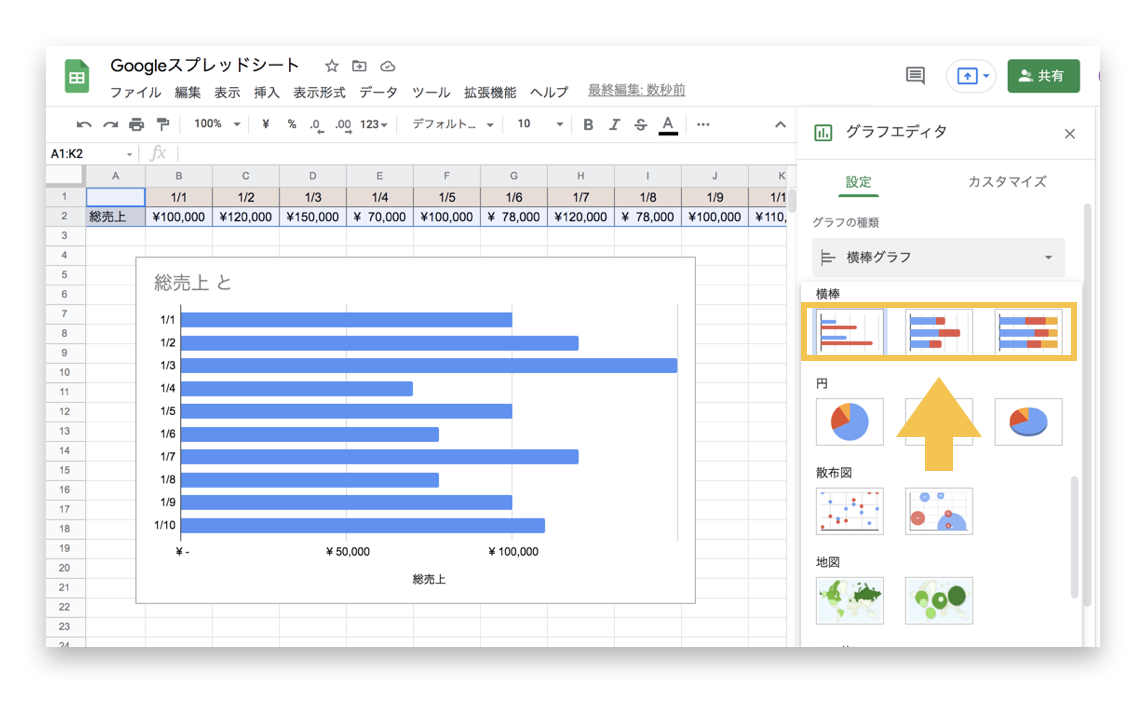This screenshot has height=720, width=1138.
Task: Expand the font size 10 dropdown
Action: (x=540, y=124)
